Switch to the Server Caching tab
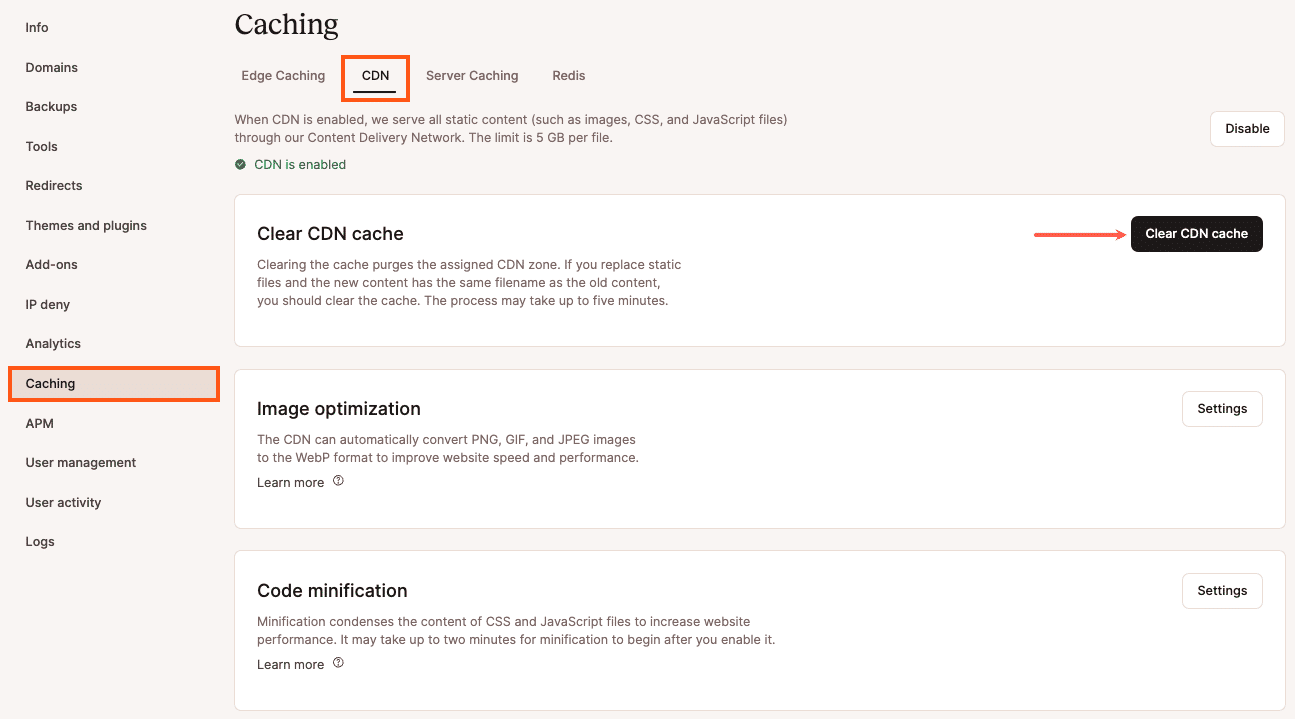The width and height of the screenshot is (1295, 719). point(472,76)
